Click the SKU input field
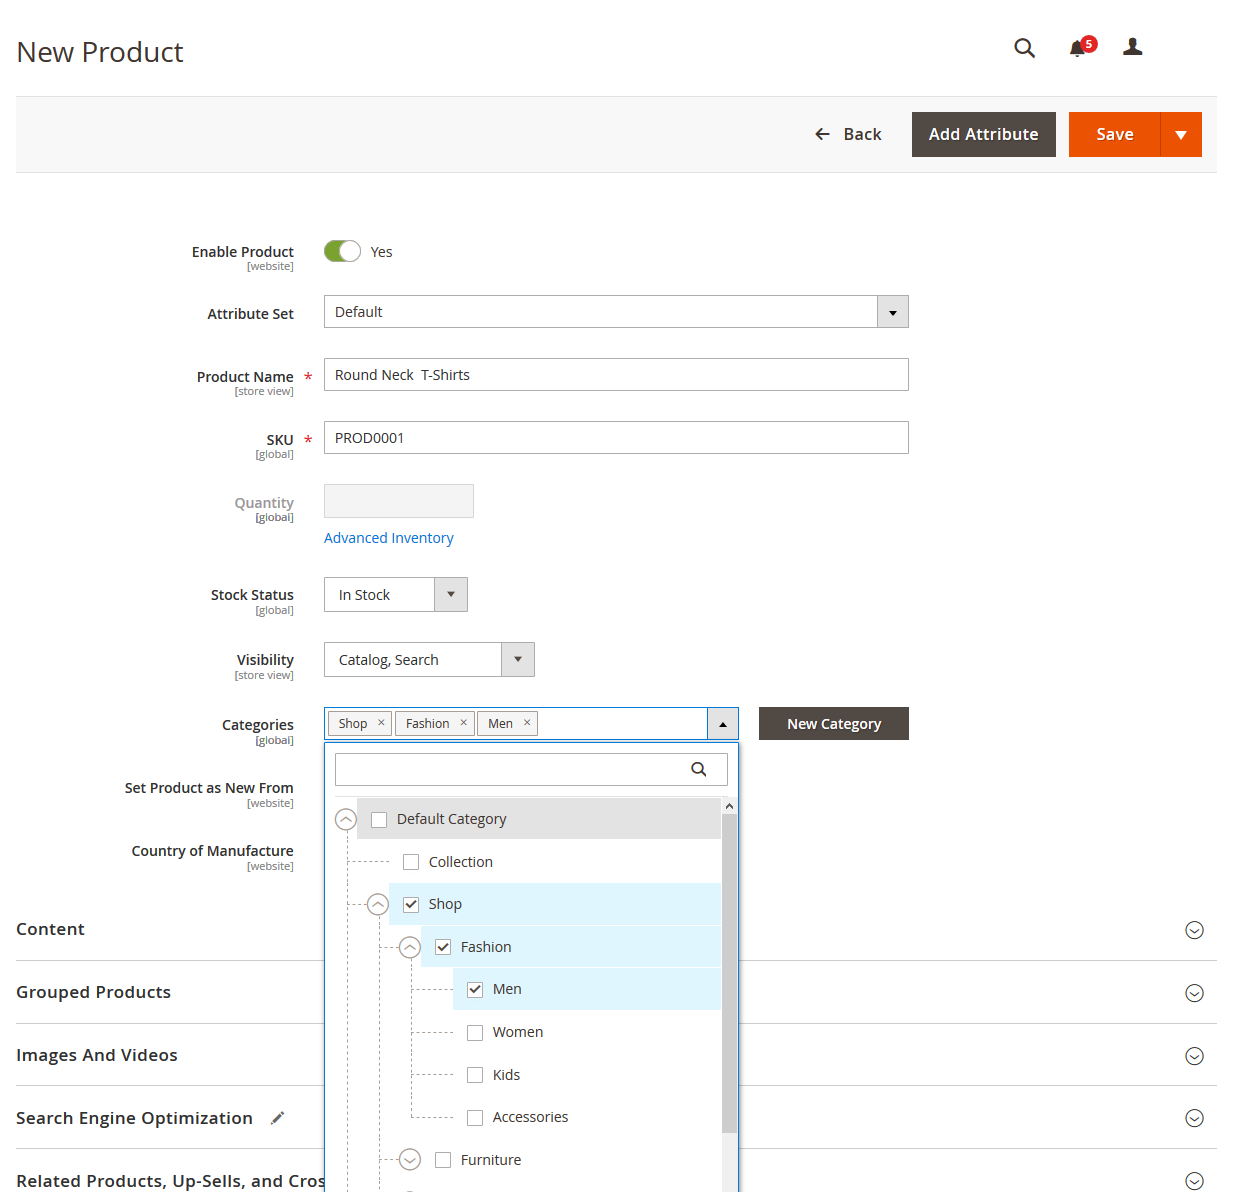 (616, 438)
